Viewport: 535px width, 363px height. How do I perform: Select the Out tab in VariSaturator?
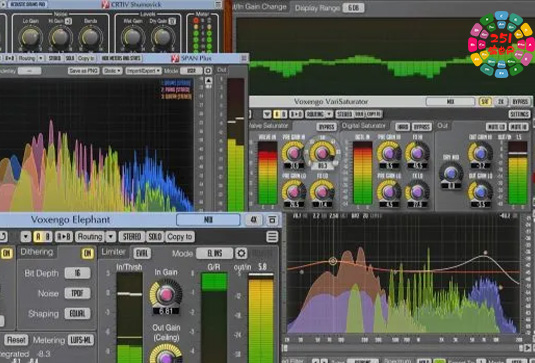tap(442, 126)
